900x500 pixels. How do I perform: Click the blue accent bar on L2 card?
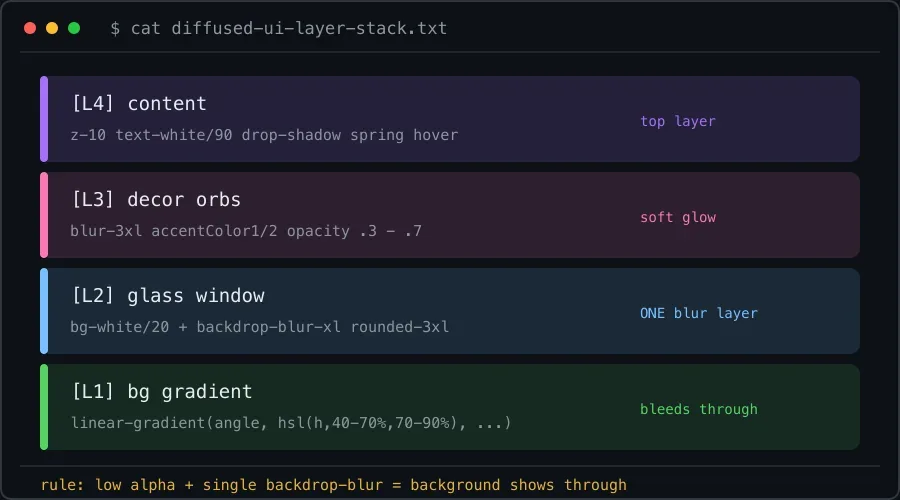click(44, 311)
